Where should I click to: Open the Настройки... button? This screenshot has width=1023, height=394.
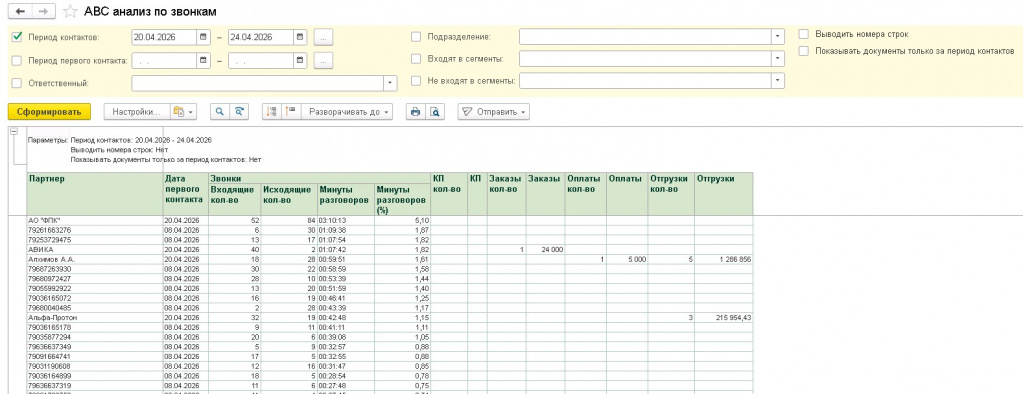click(136, 112)
